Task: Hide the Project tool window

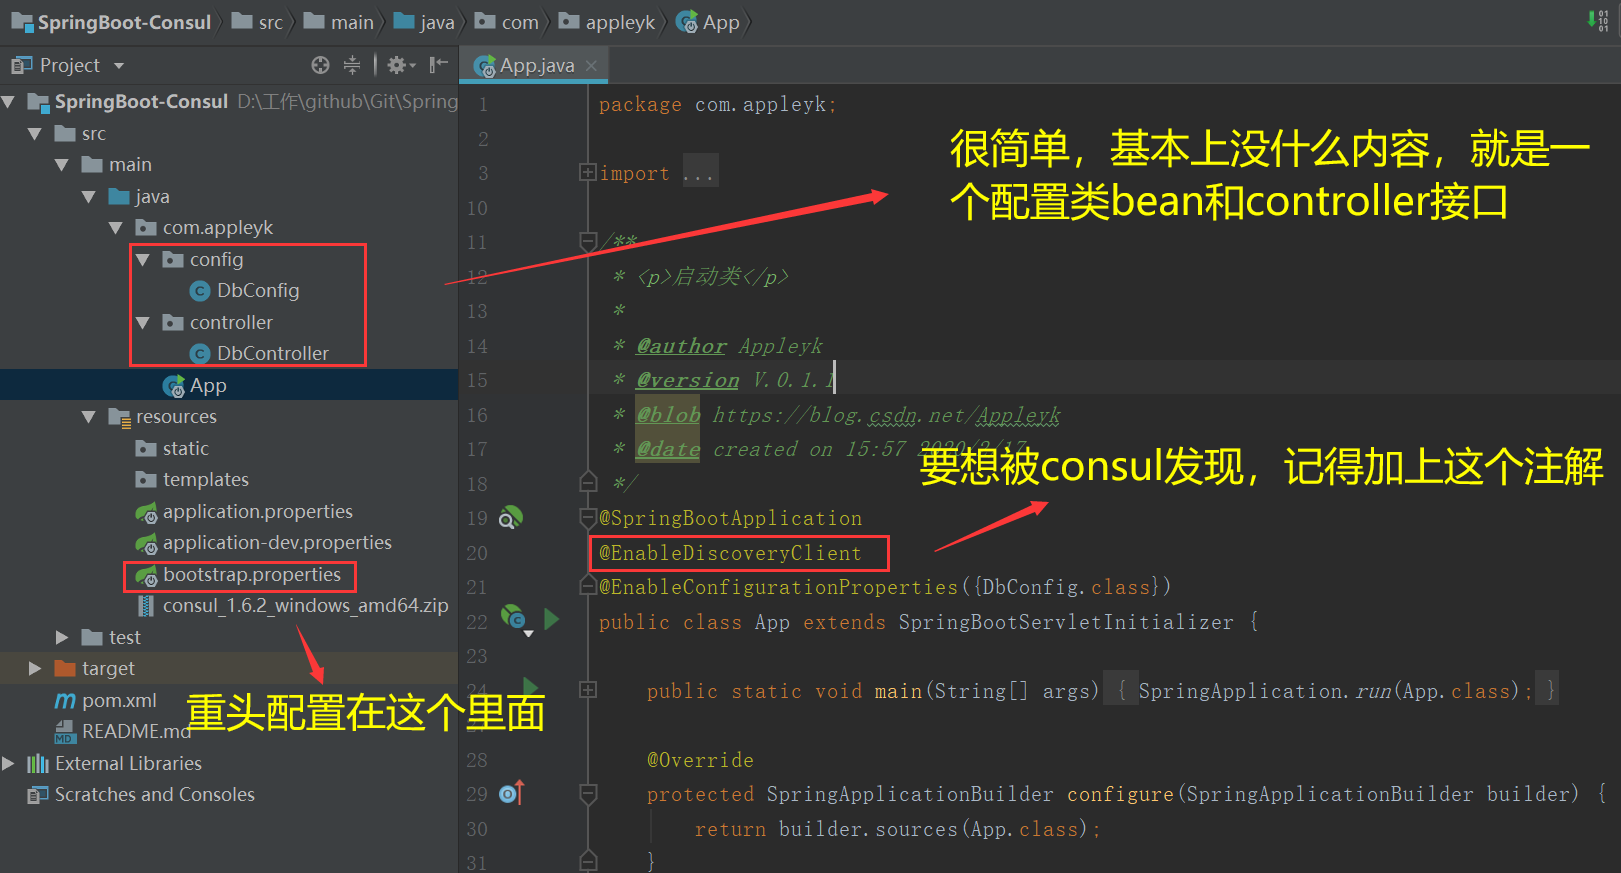Action: (438, 65)
